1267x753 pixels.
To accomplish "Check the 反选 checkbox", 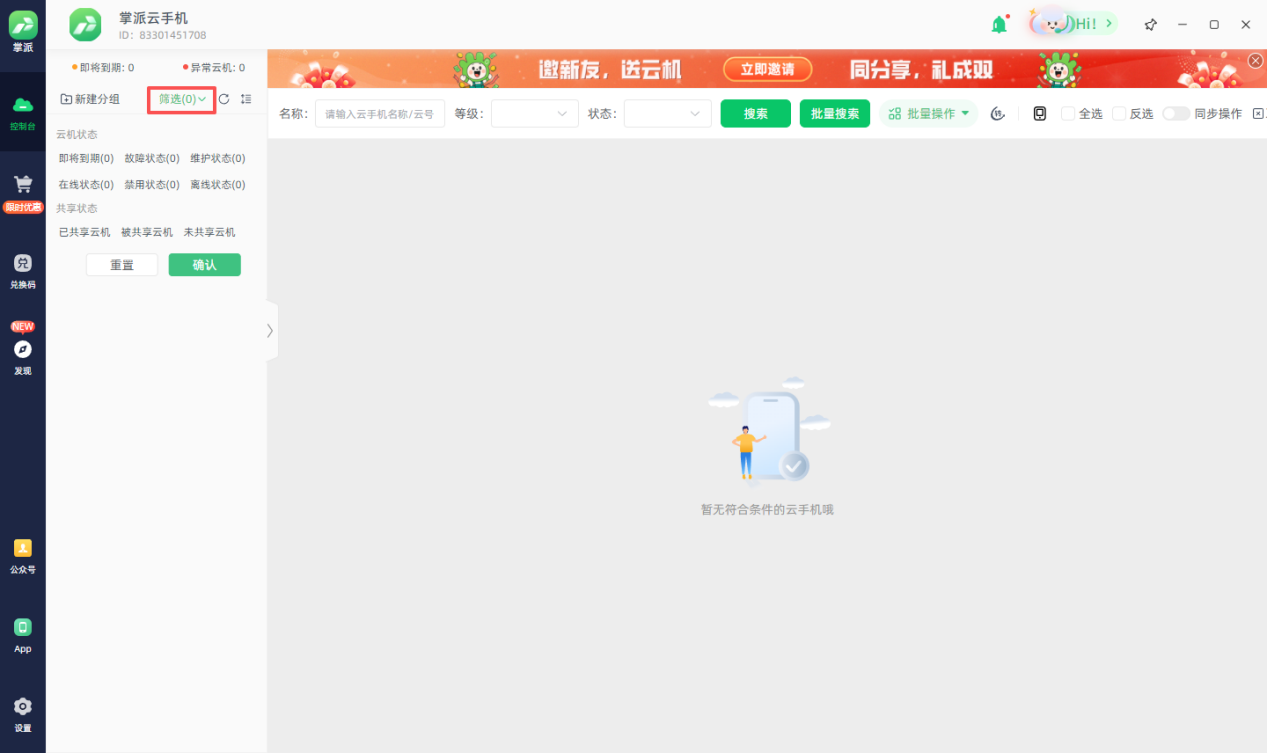I will [x=1119, y=114].
